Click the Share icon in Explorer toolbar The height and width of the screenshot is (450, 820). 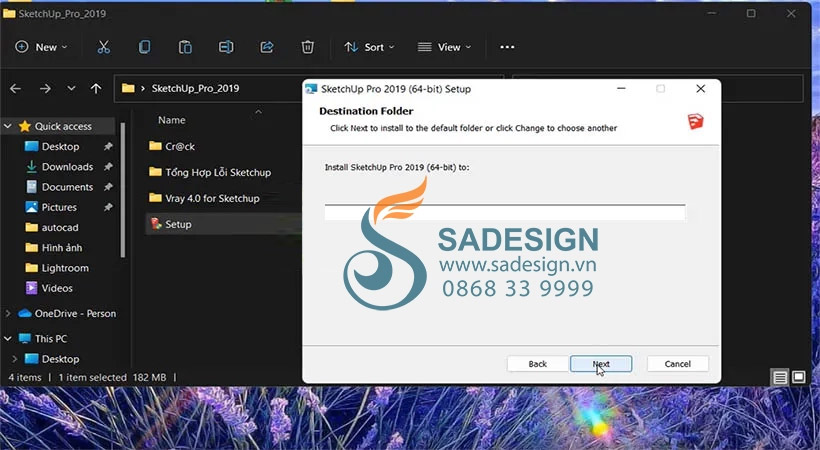(267, 47)
